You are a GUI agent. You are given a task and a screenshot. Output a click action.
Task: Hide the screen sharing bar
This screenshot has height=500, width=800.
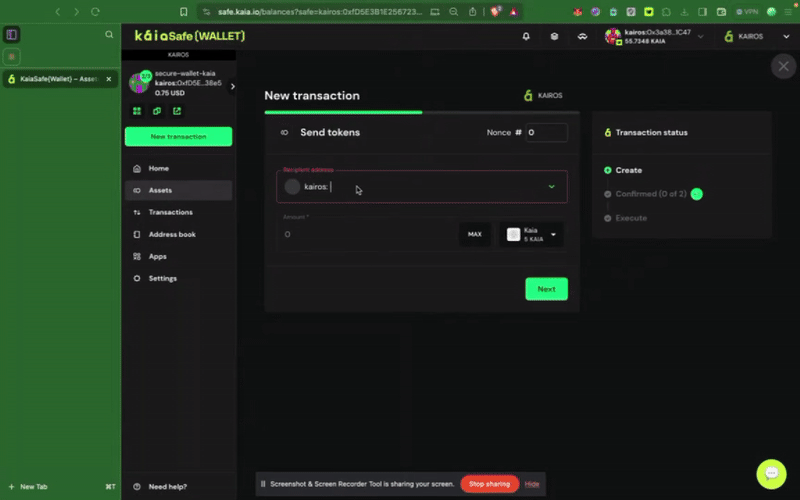532,484
